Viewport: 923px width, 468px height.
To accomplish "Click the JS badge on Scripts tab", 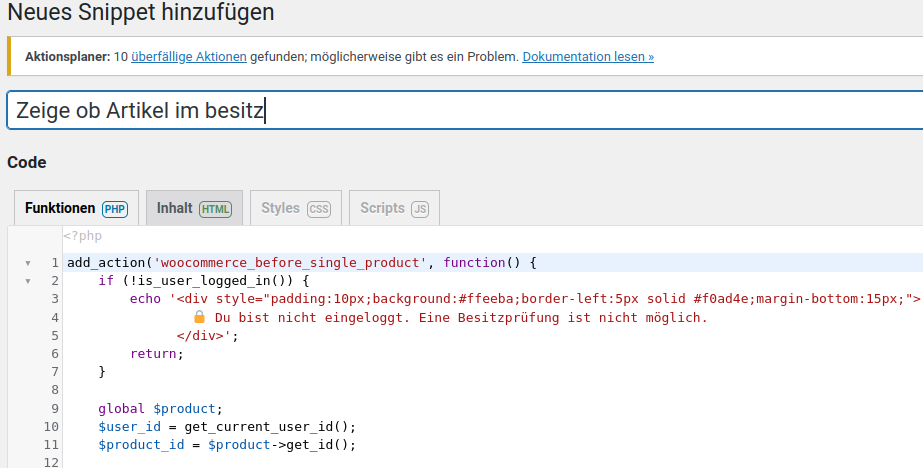I will [420, 209].
